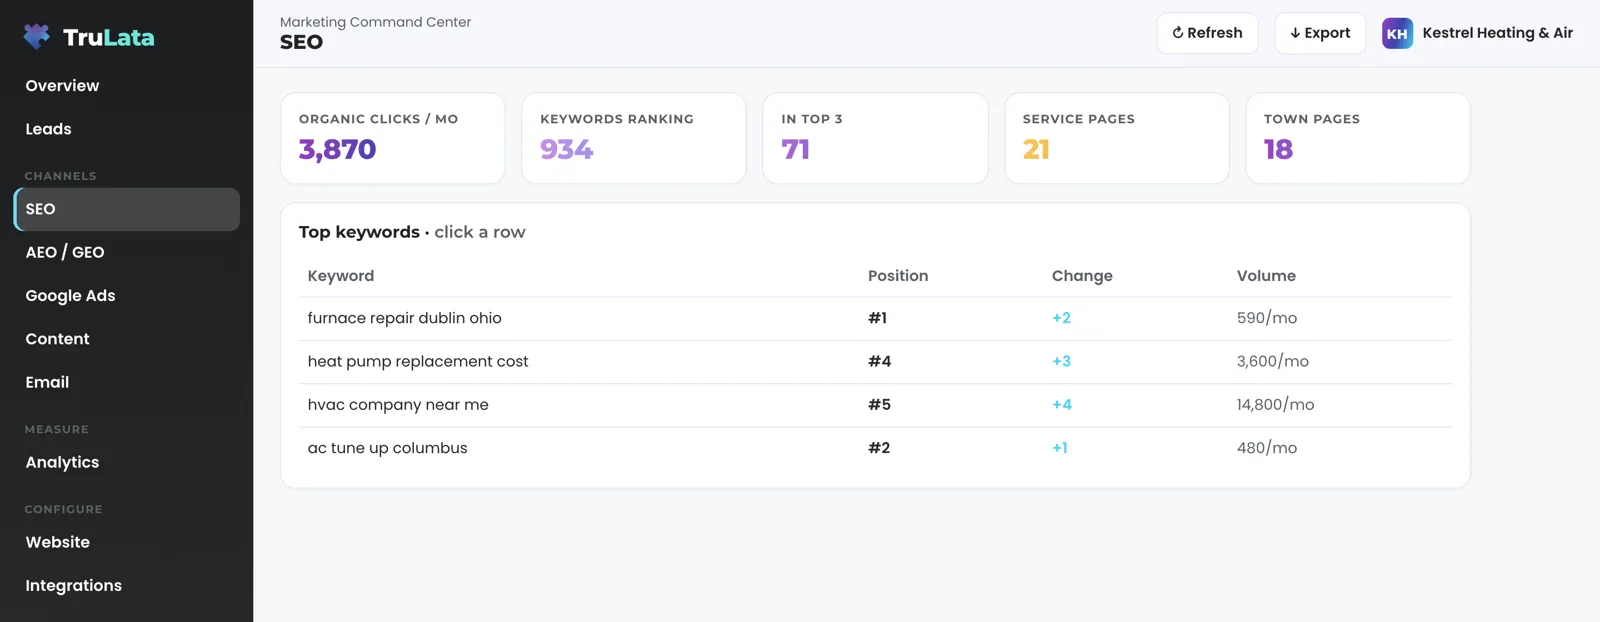Select the Service Pages card
The image size is (1600, 622).
1117,138
